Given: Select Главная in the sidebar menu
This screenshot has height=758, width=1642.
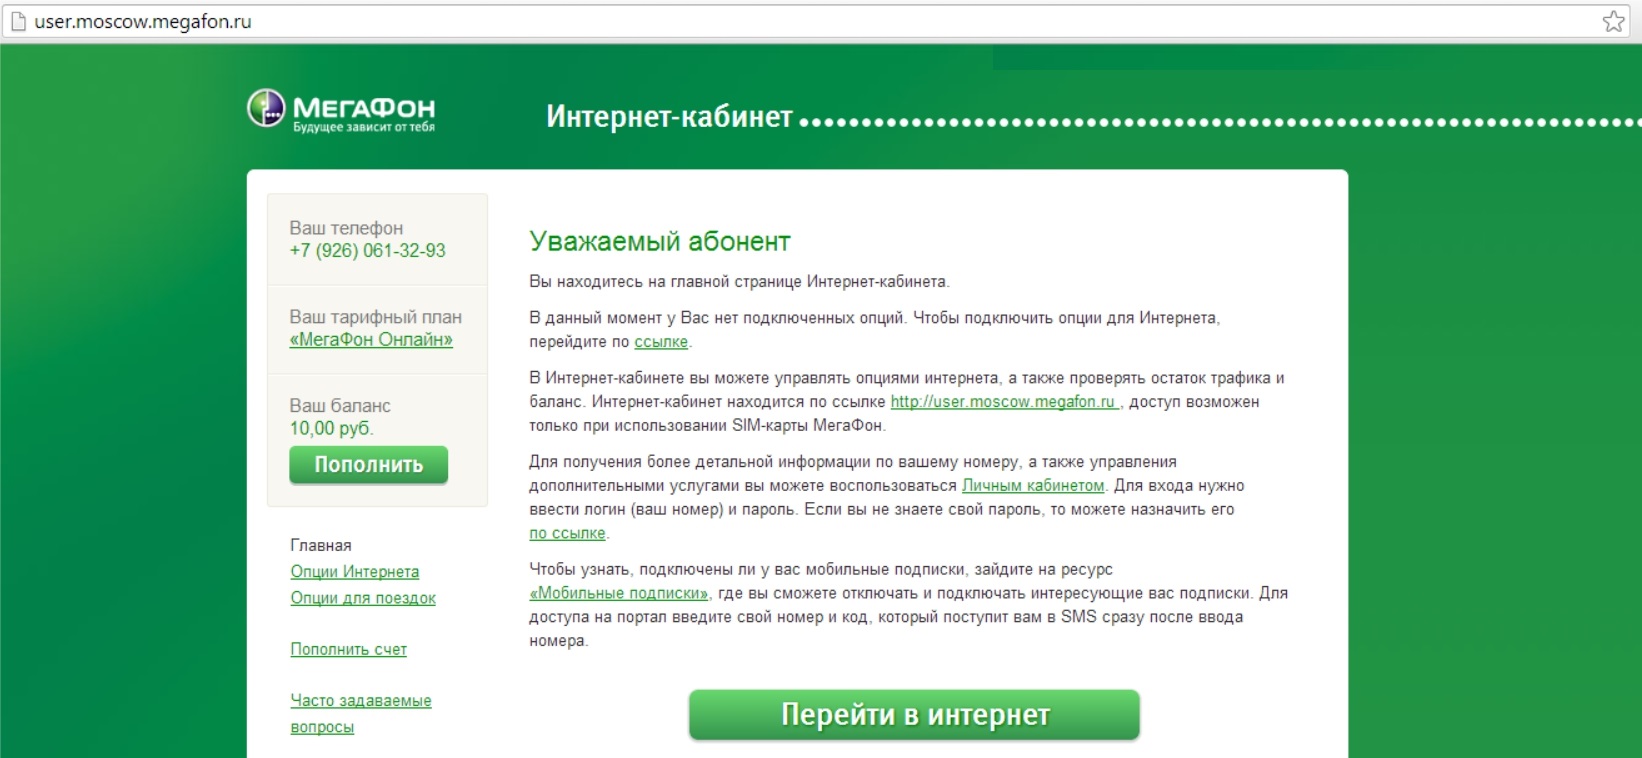Looking at the screenshot, I should [x=321, y=545].
